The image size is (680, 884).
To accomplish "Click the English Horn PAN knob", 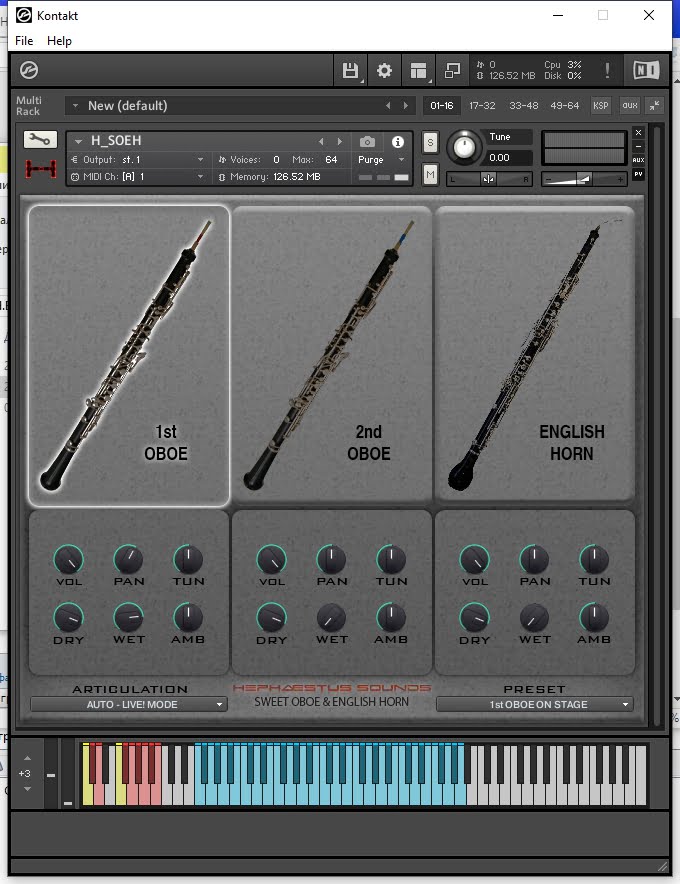I will pyautogui.click(x=535, y=559).
